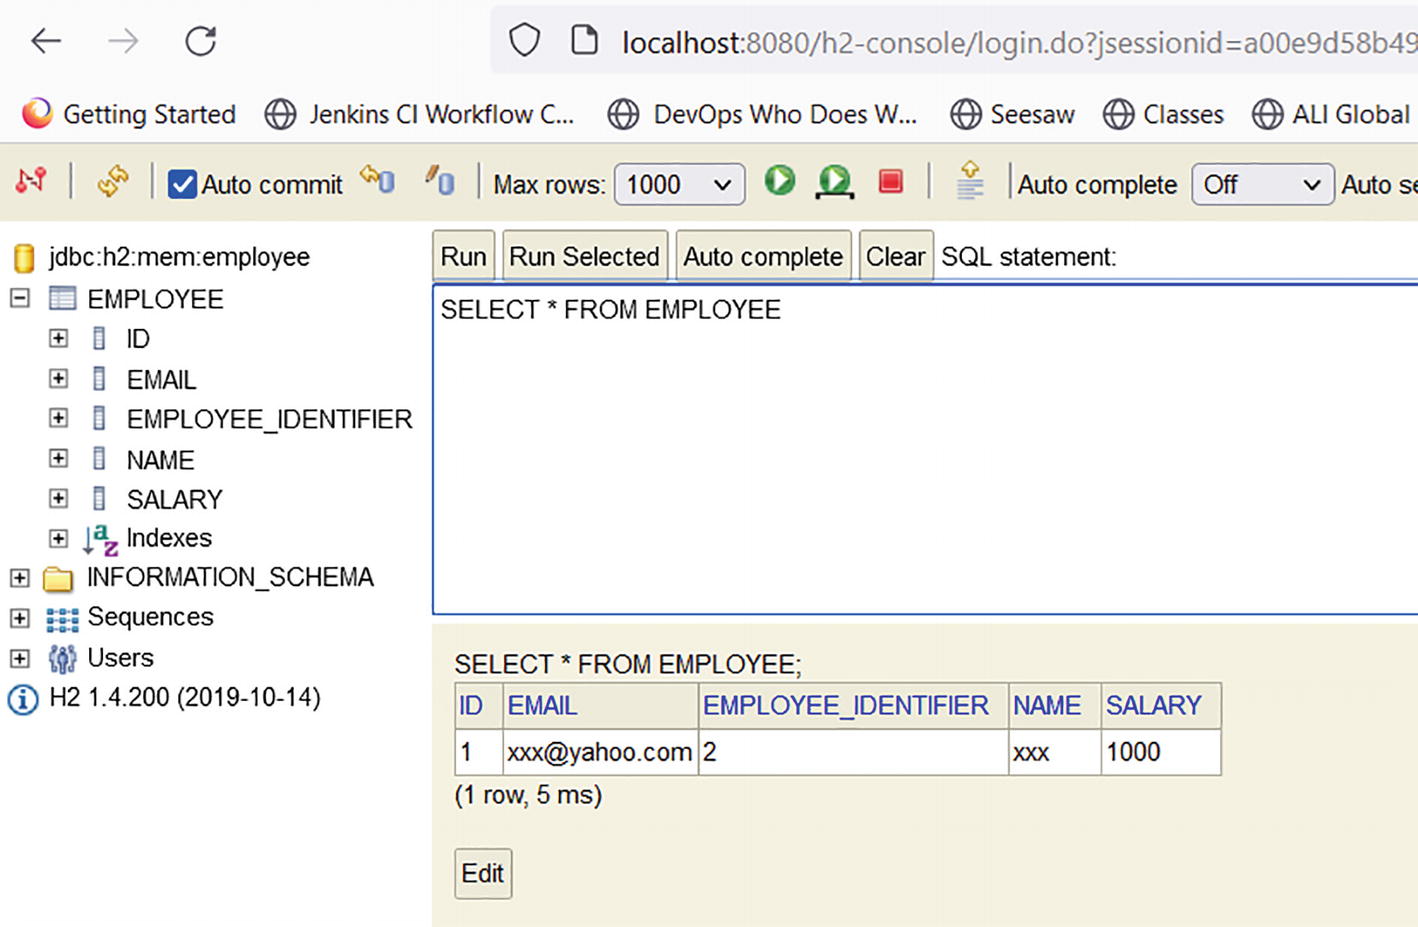Click the green Run Selected toolbar icon

834,182
